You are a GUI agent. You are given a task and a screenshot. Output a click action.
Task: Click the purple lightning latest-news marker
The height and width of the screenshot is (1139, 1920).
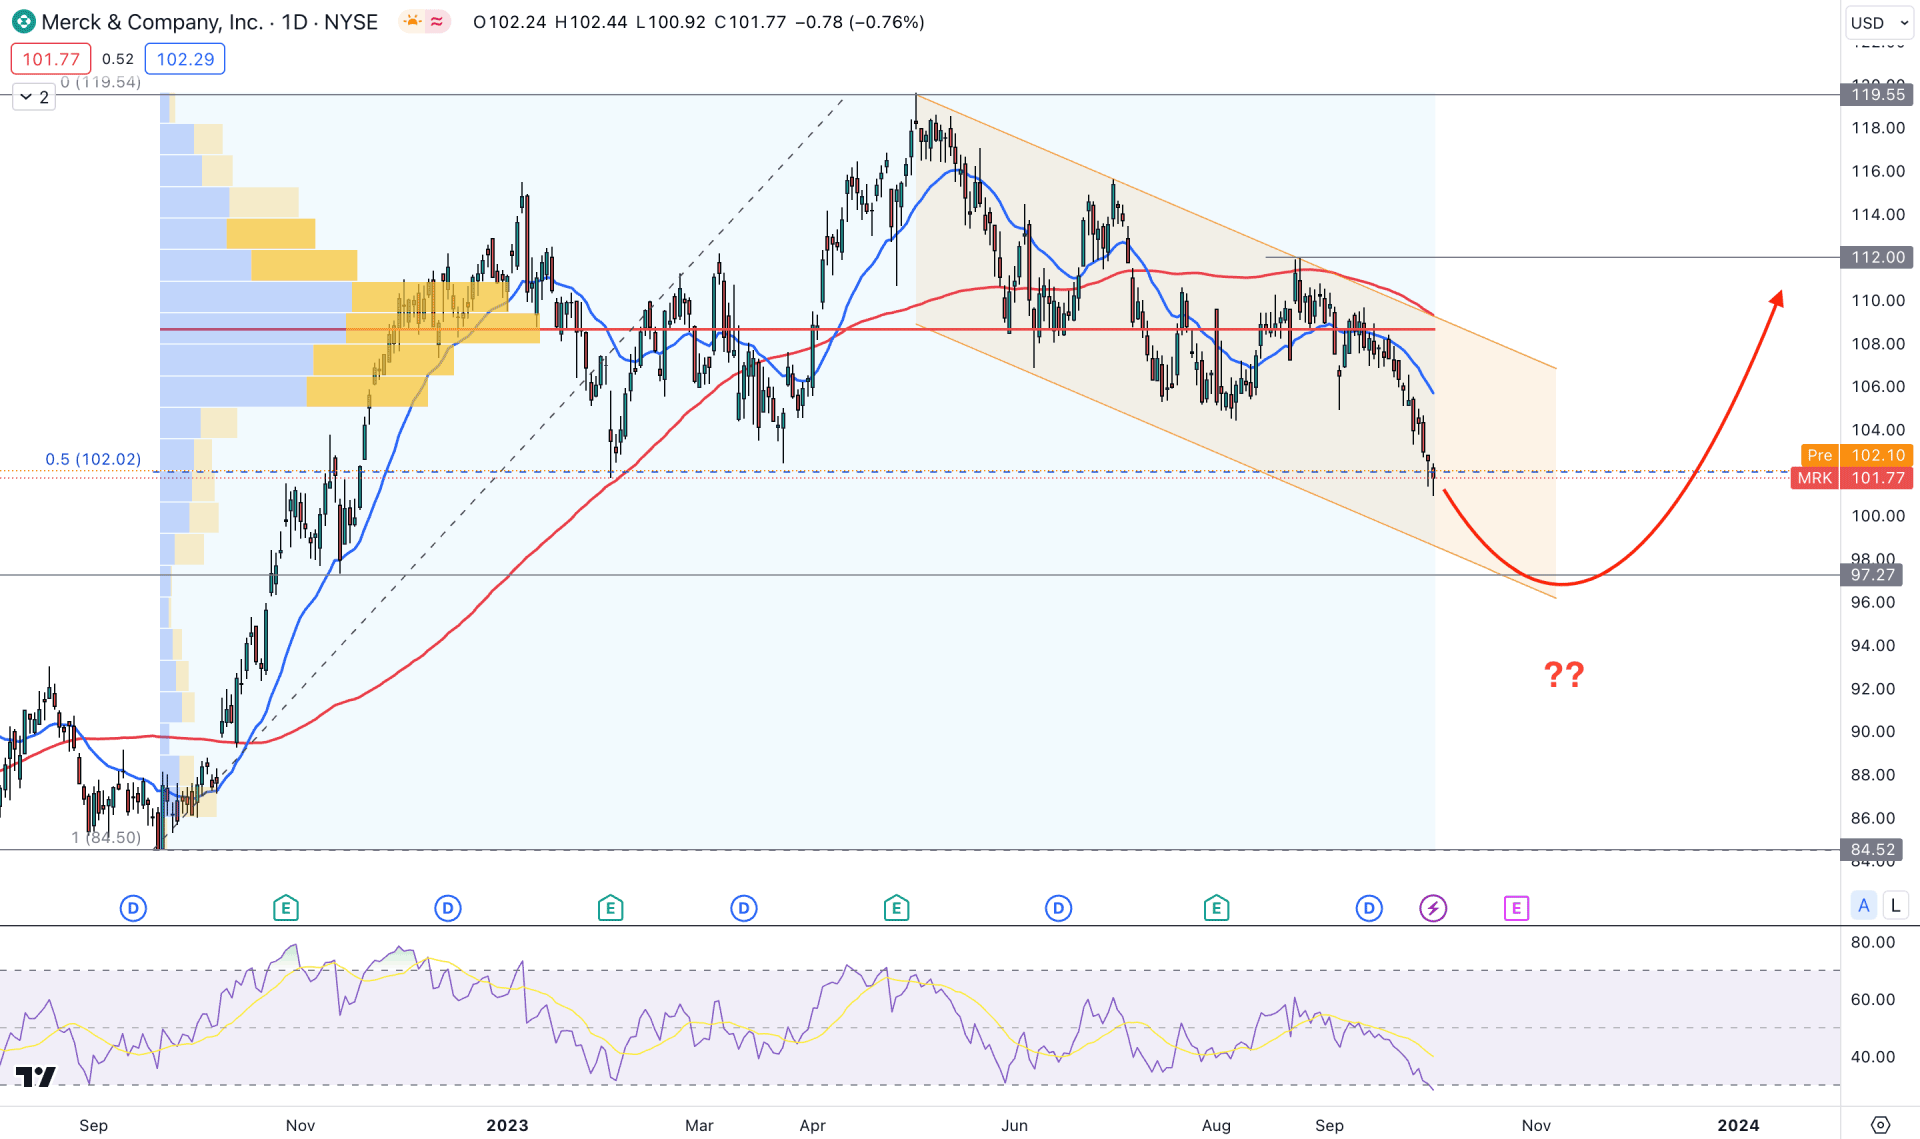(x=1433, y=908)
